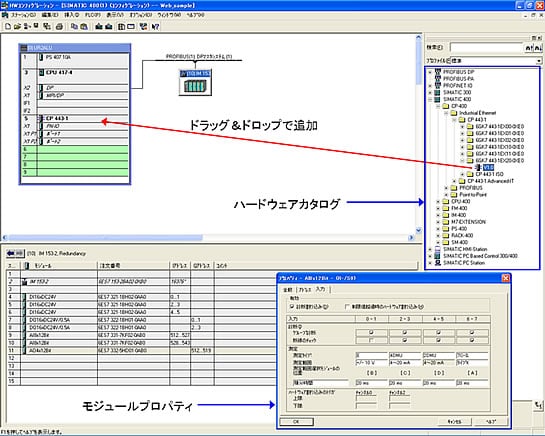The width and height of the screenshot is (545, 436).
Task: Click the catalog search input field
Action: [x=487, y=48]
